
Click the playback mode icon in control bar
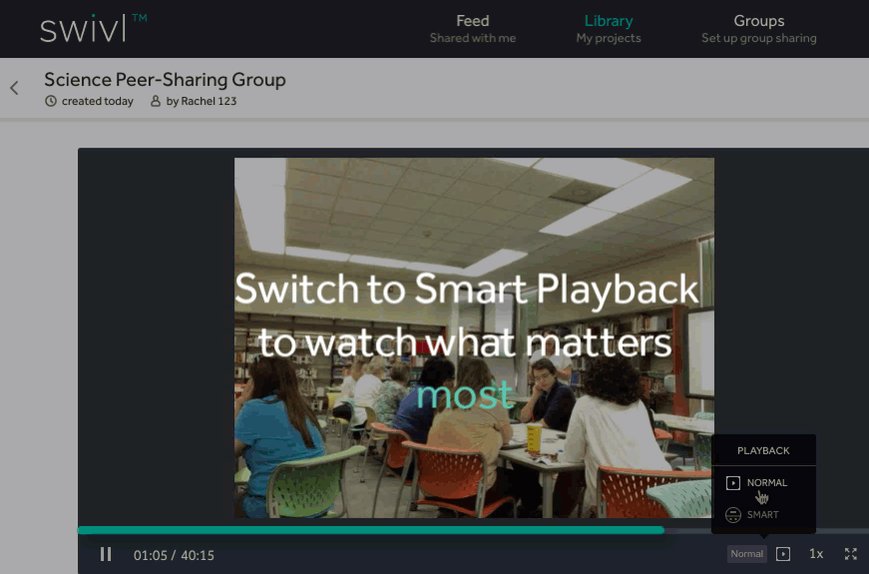(x=783, y=554)
